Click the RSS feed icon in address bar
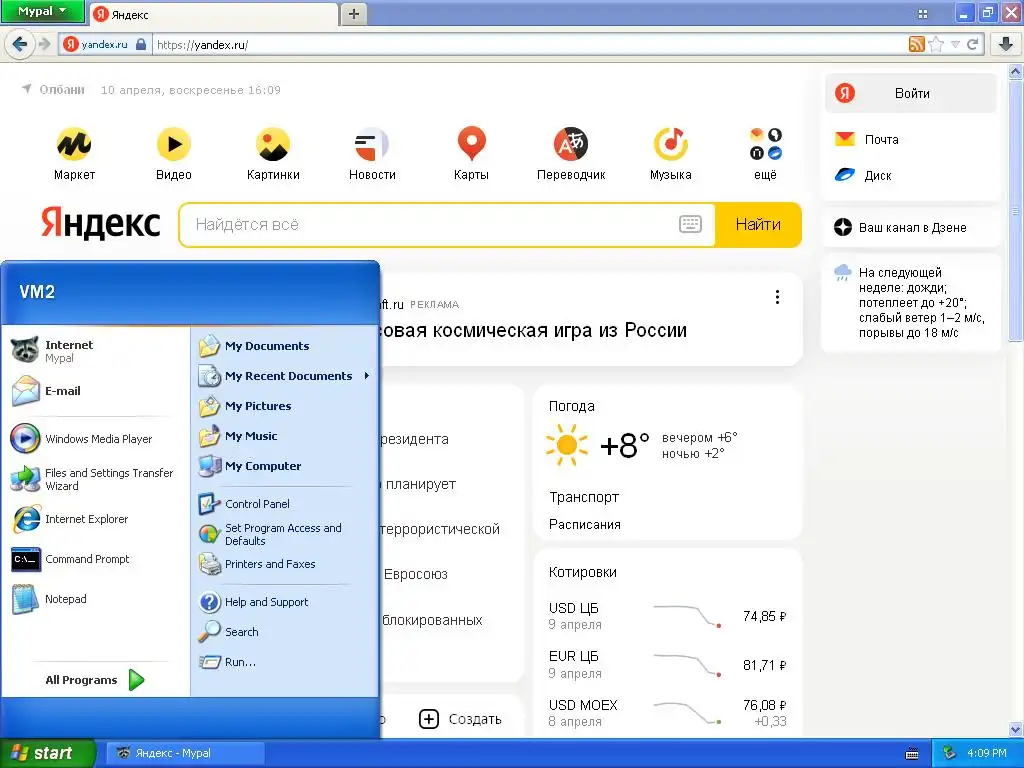The height and width of the screenshot is (768, 1024). [916, 44]
